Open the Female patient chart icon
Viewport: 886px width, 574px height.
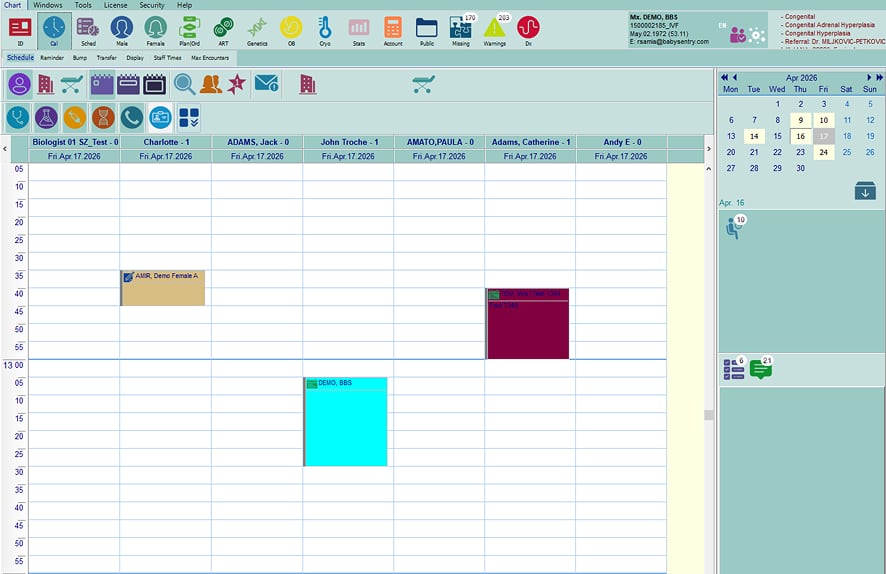(155, 31)
